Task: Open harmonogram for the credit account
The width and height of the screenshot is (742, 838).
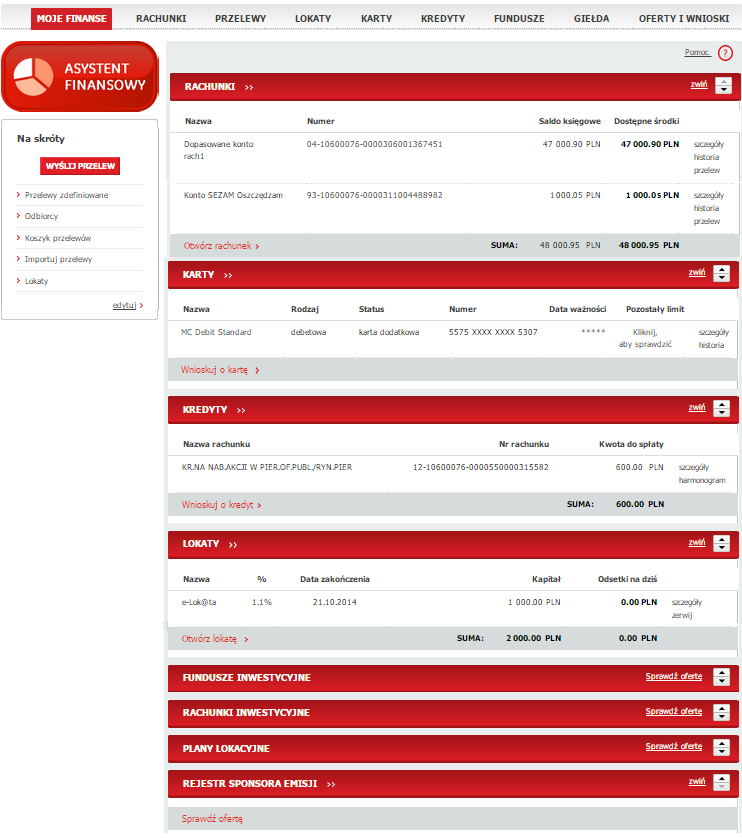Action: tap(702, 480)
